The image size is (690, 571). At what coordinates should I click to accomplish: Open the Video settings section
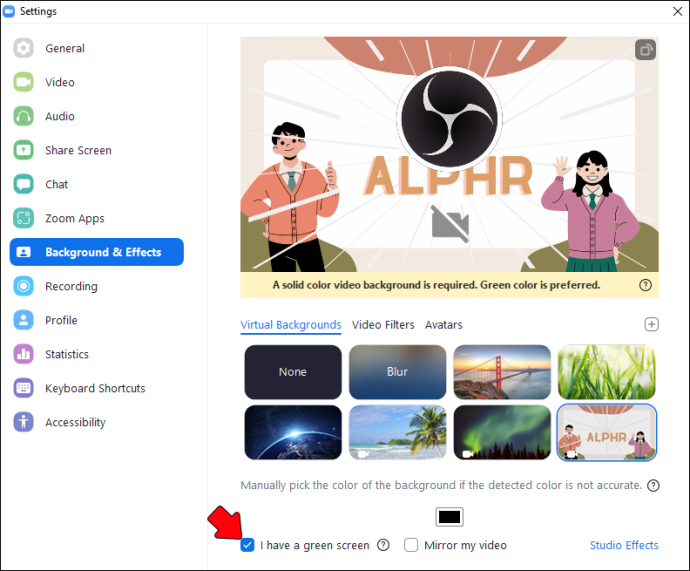[96, 82]
